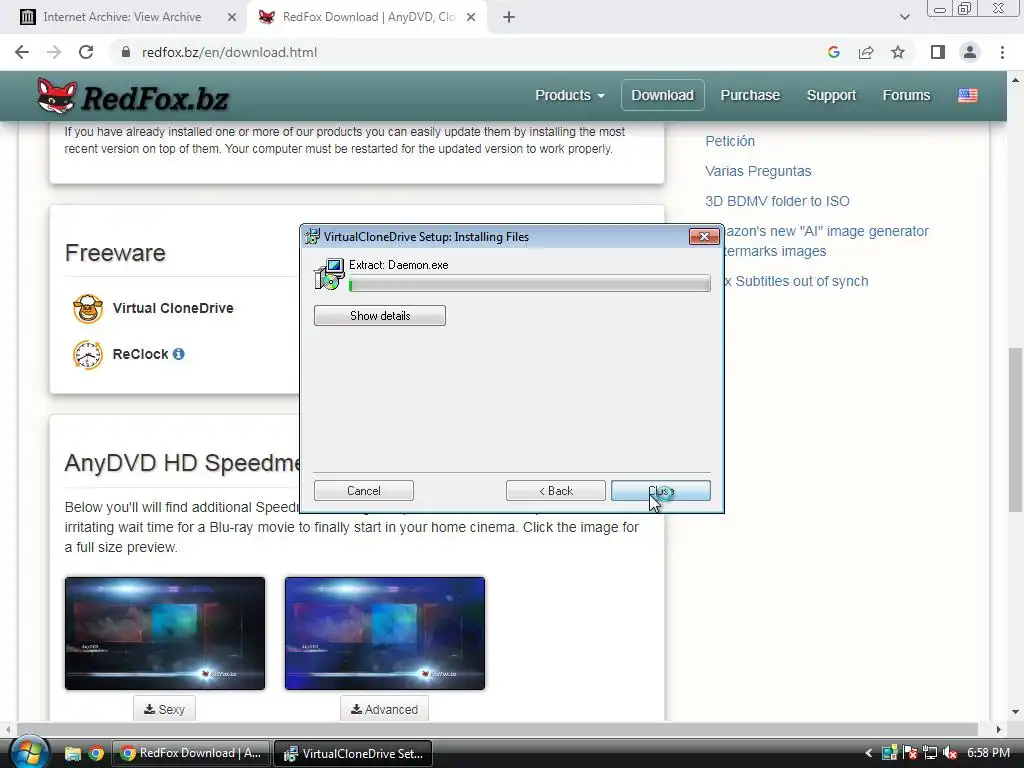Open the Petición forum link
This screenshot has height=768, width=1024.
729,141
